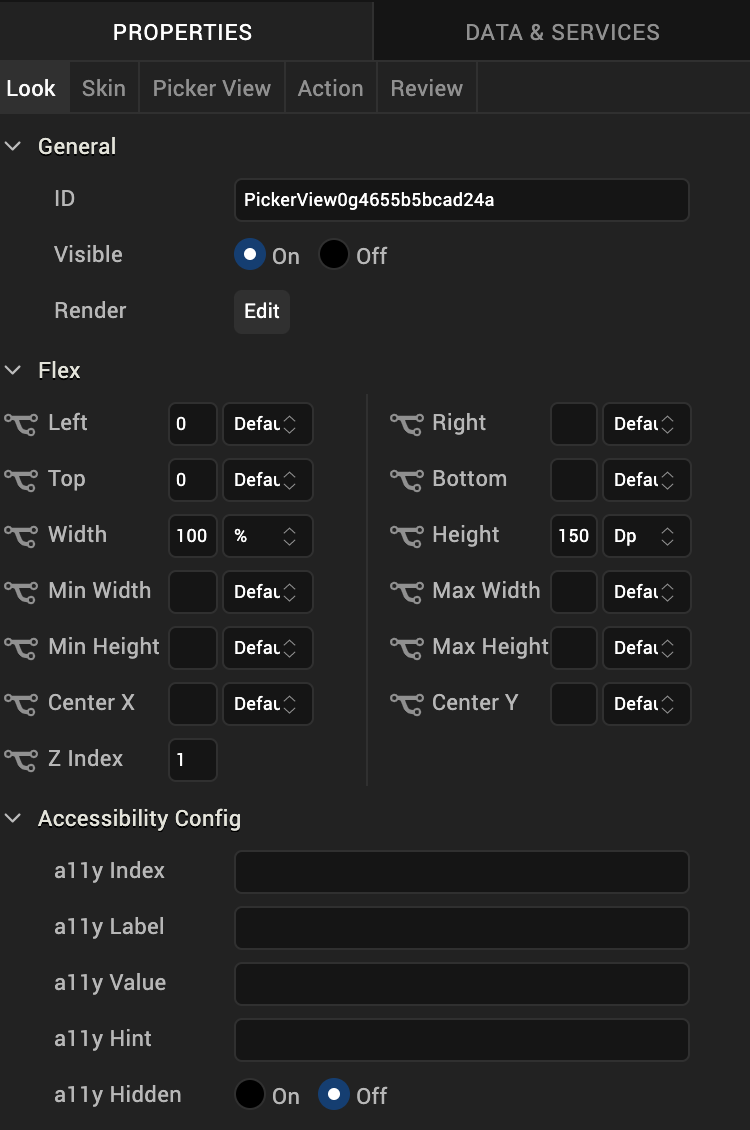This screenshot has width=750, height=1130.
Task: Select the Visible On radio button
Action: 250,255
